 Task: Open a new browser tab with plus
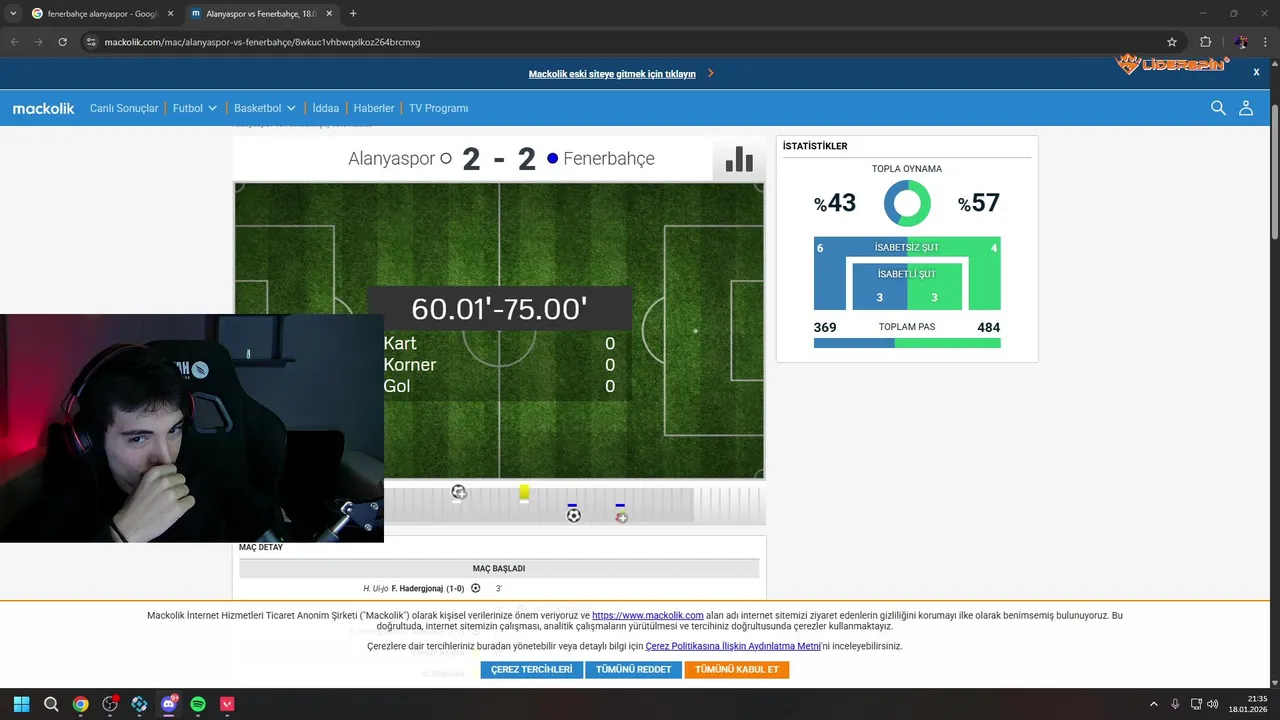click(353, 14)
